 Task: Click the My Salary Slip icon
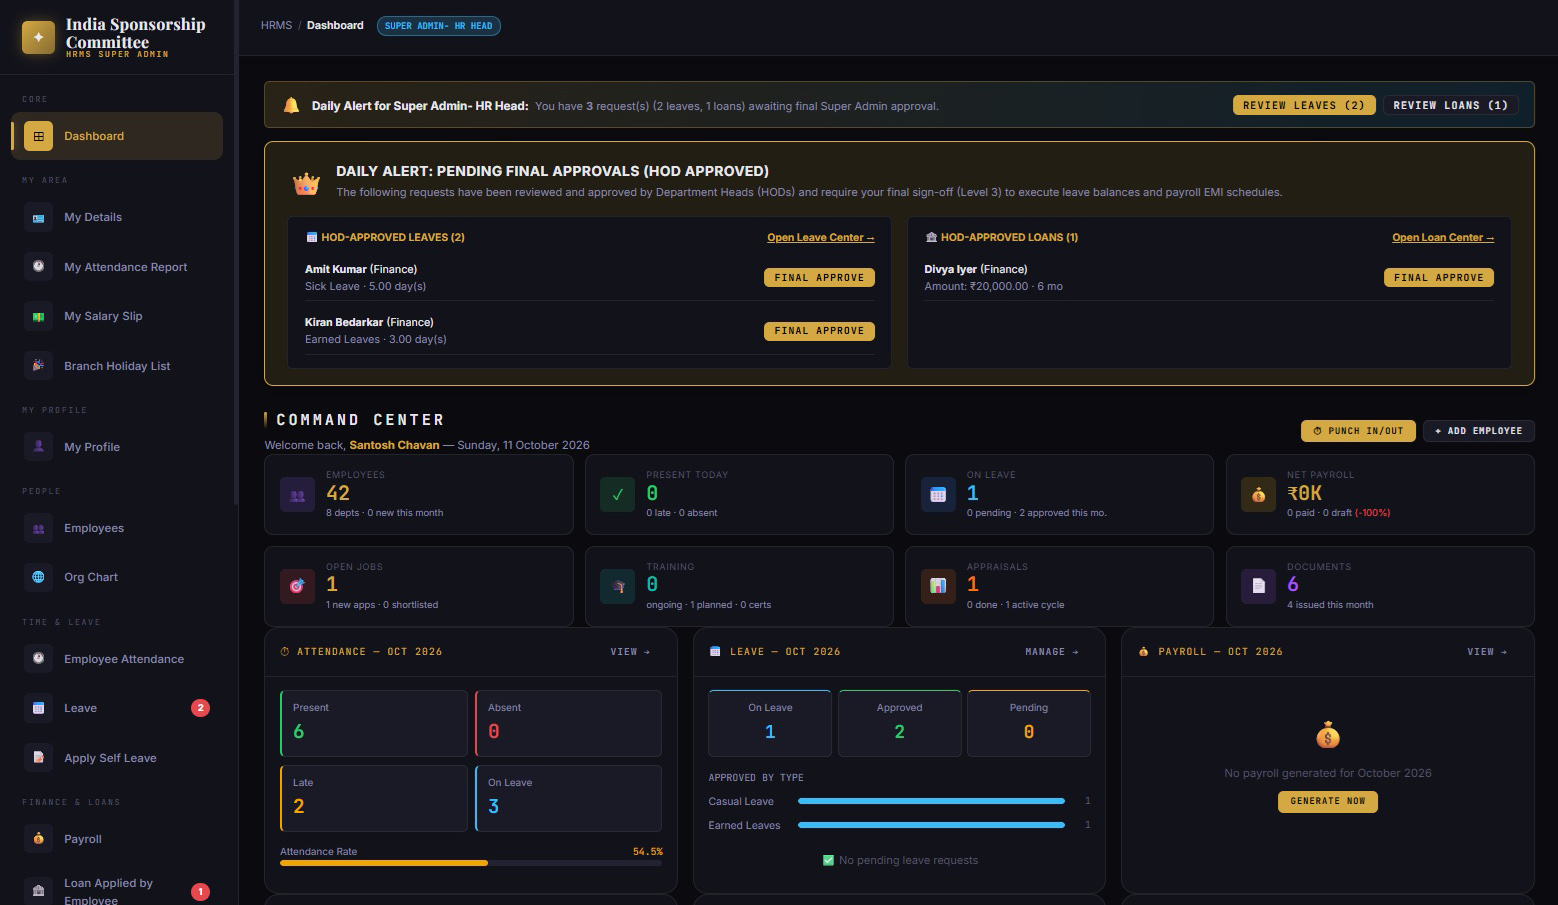(x=38, y=316)
